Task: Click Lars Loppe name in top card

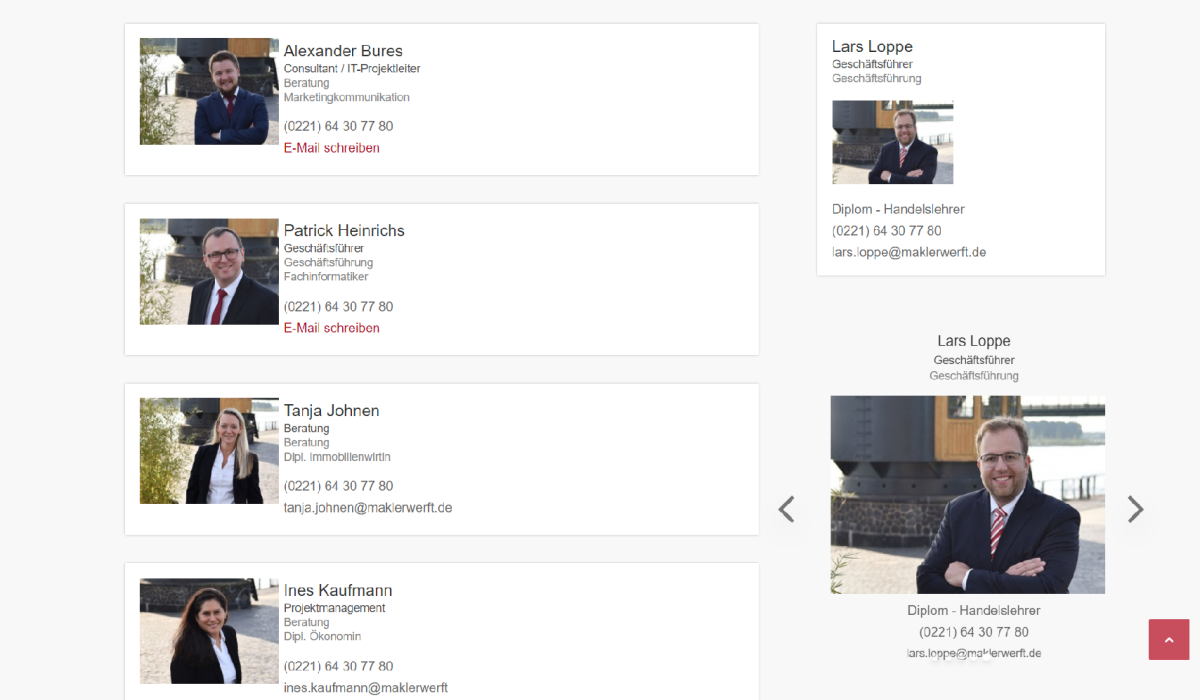Action: click(x=872, y=47)
